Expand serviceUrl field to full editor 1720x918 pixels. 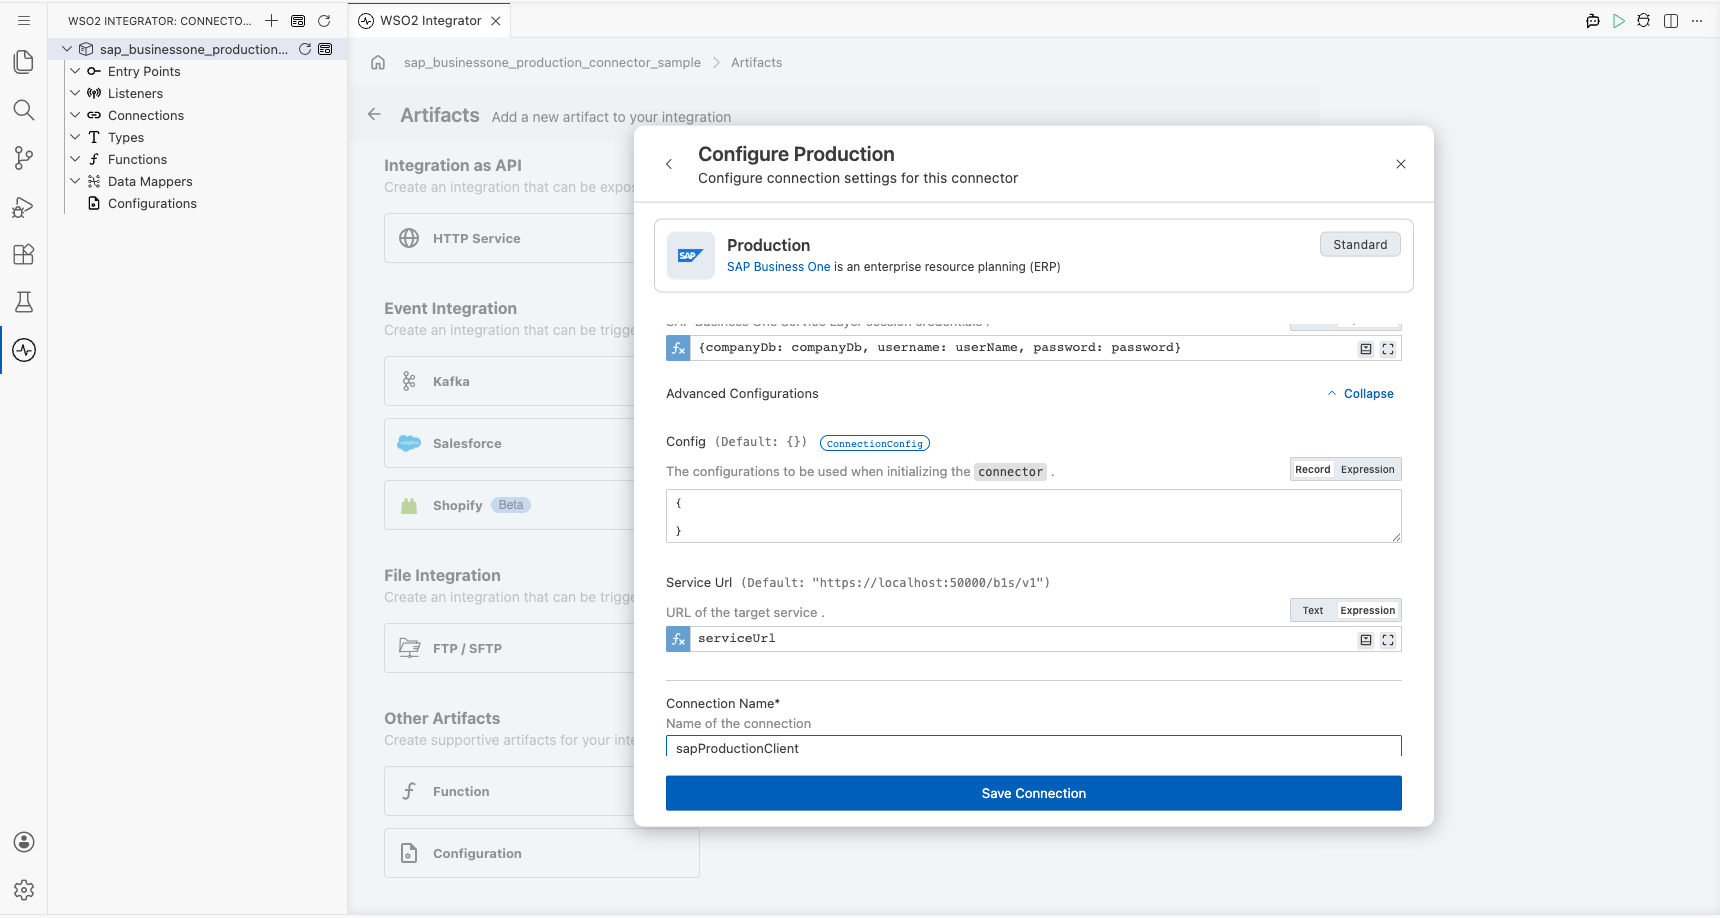tap(1388, 640)
